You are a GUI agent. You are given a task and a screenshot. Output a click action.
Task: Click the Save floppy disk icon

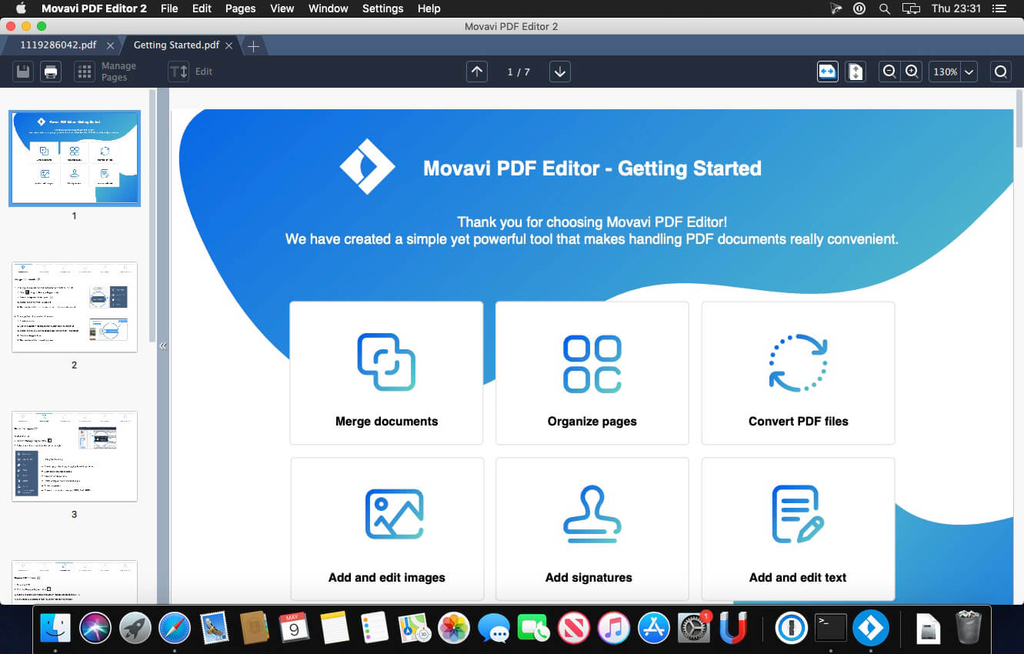(x=23, y=71)
